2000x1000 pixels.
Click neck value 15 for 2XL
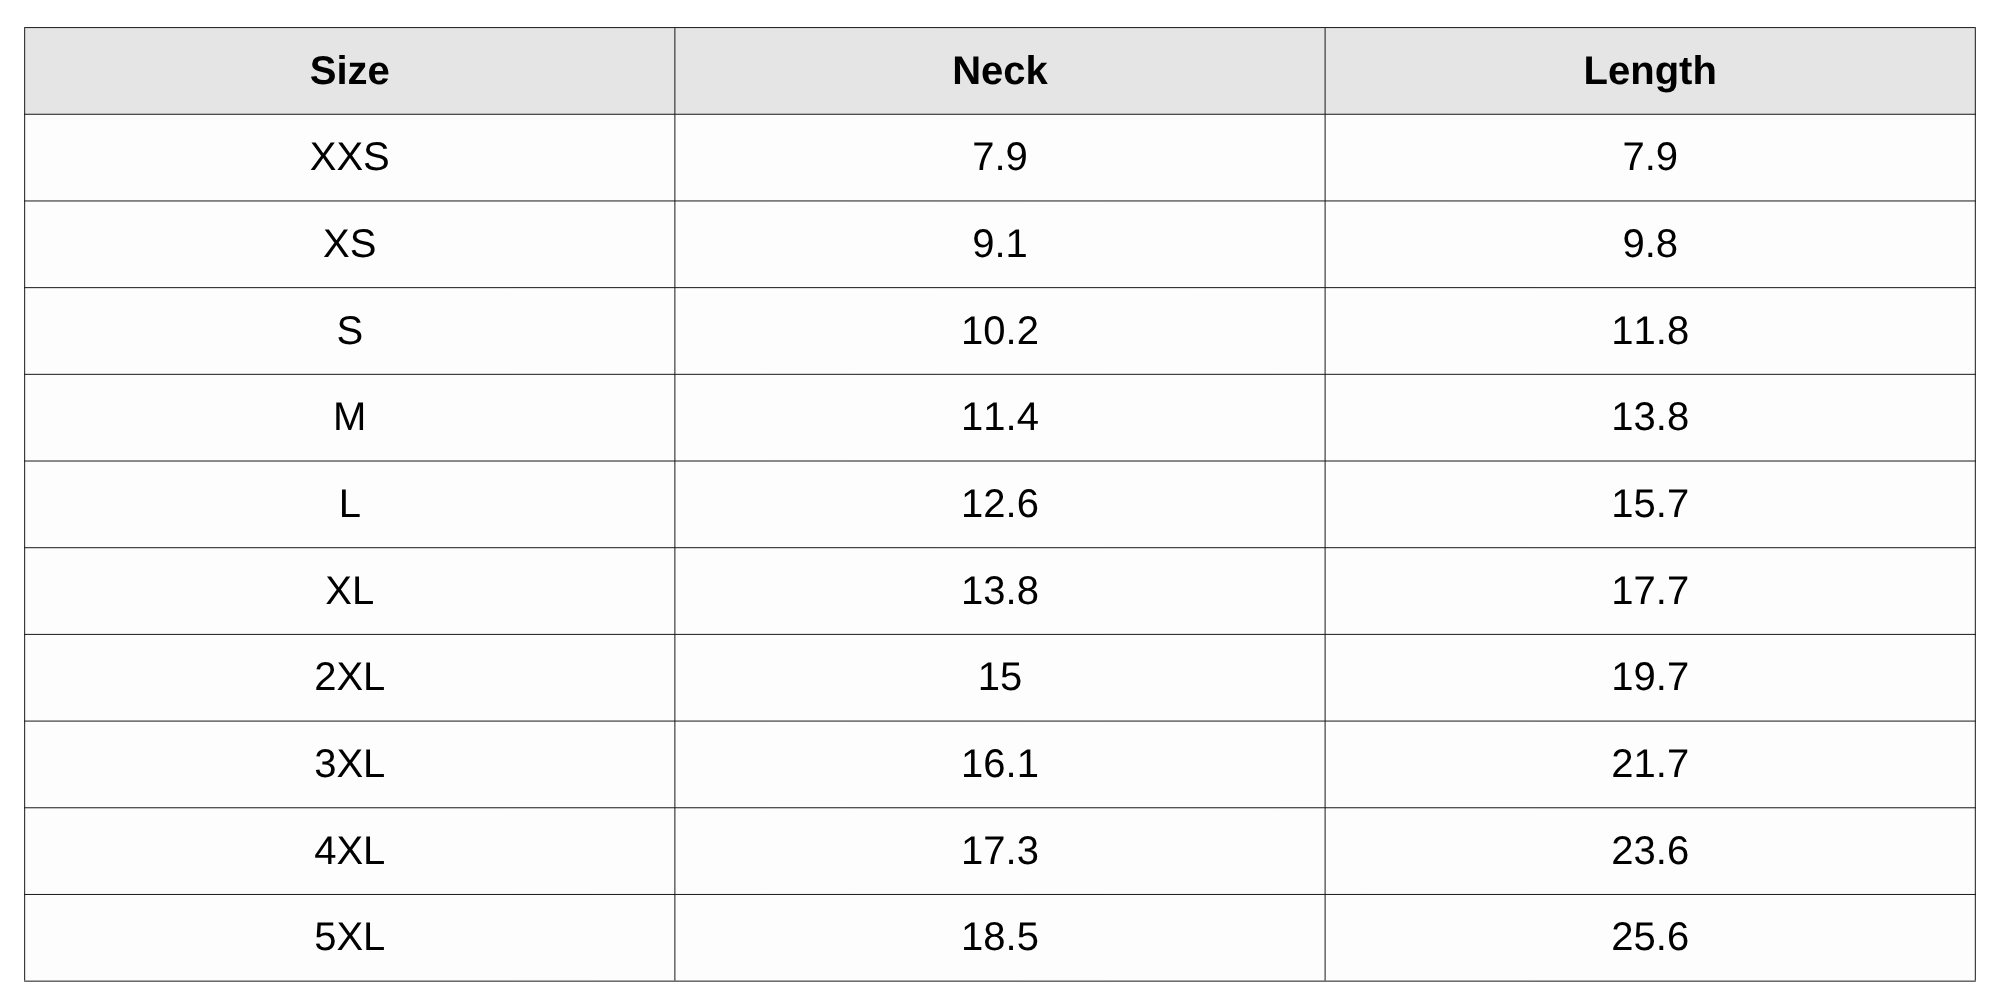[x=999, y=677]
